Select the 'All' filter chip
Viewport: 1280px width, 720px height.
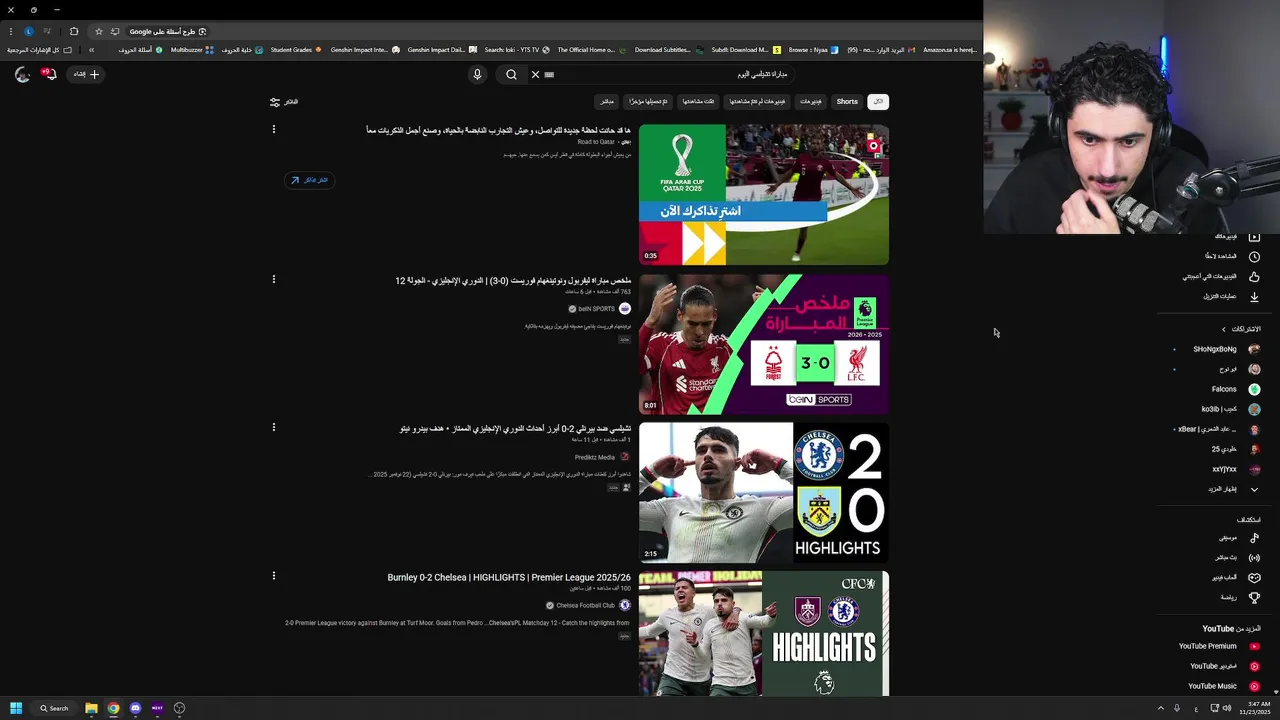click(x=878, y=101)
